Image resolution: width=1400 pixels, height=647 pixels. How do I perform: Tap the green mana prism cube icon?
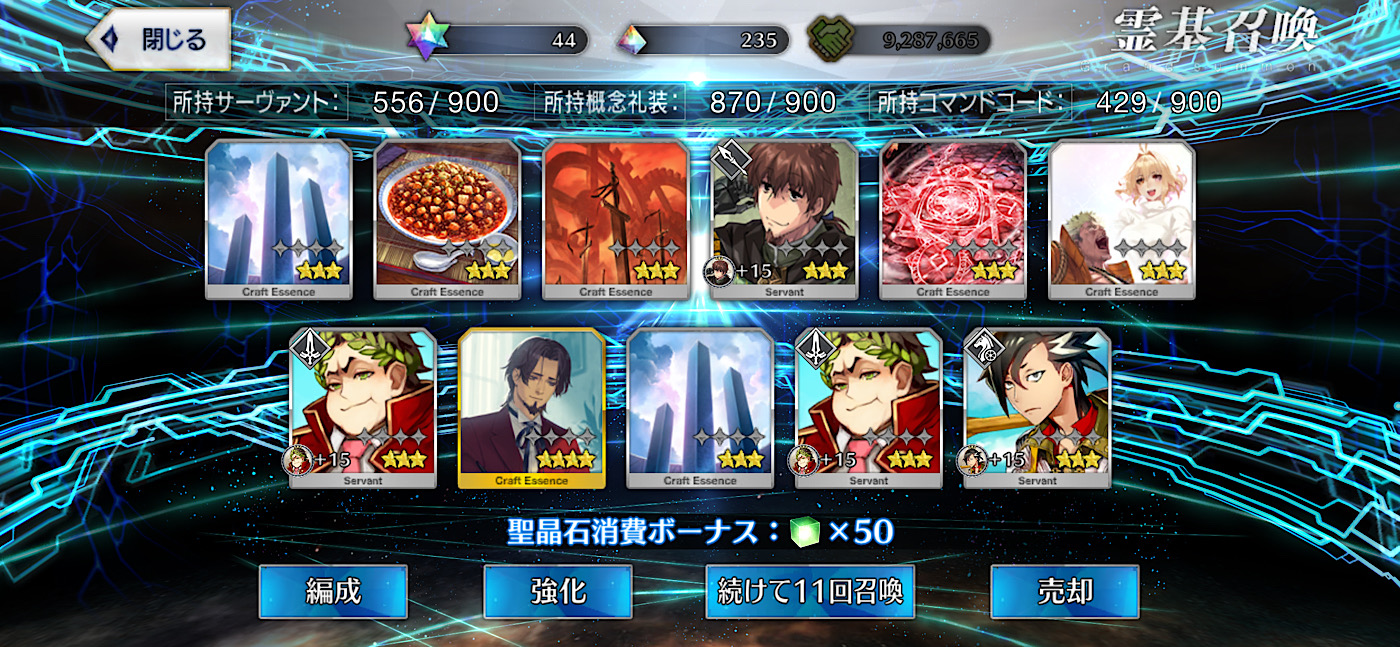point(803,533)
